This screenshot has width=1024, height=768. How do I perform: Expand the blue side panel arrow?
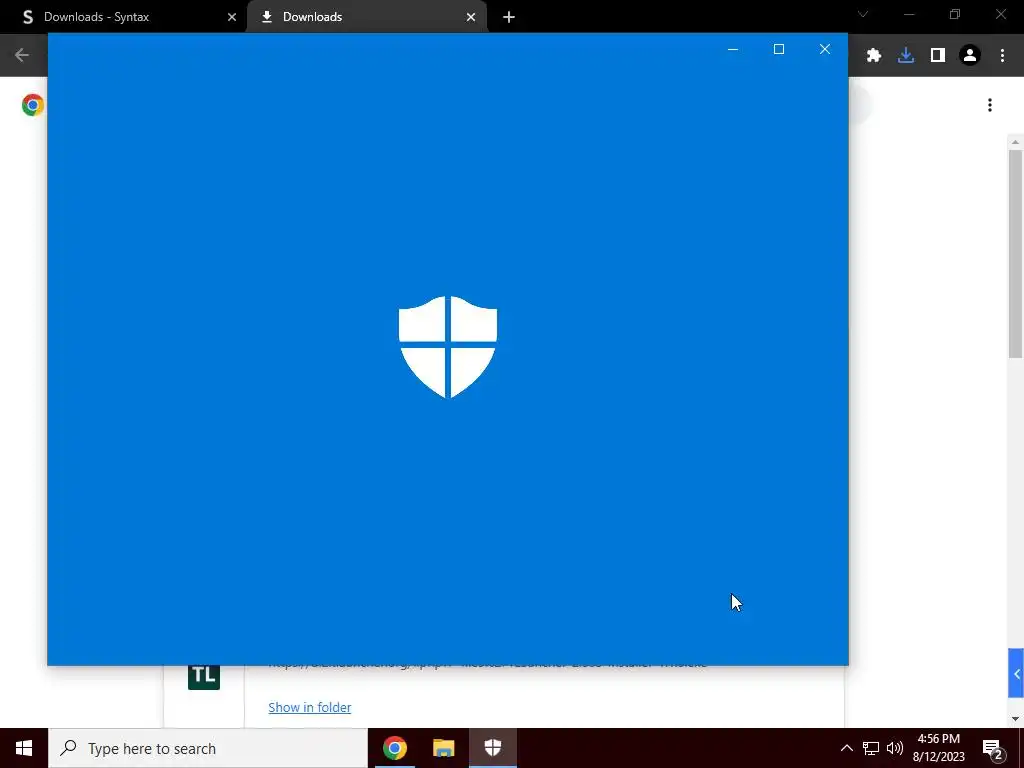tap(1016, 673)
